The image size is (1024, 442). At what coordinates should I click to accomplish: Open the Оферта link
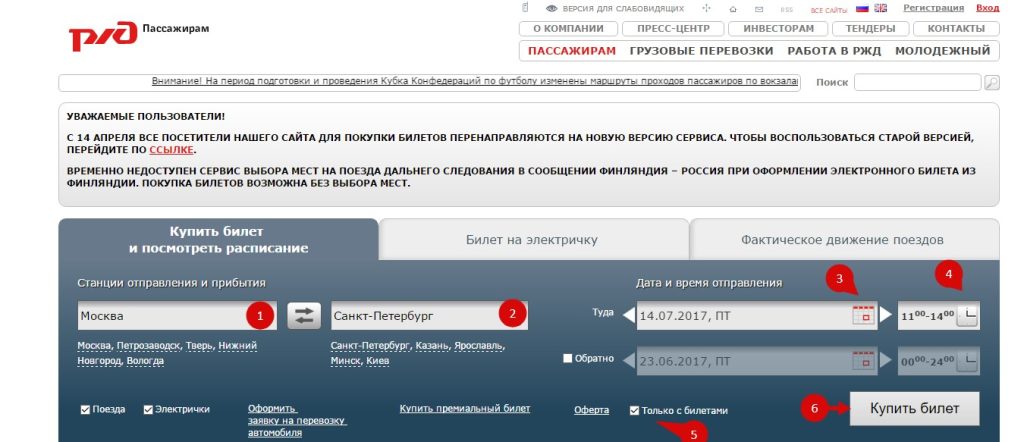click(x=592, y=410)
